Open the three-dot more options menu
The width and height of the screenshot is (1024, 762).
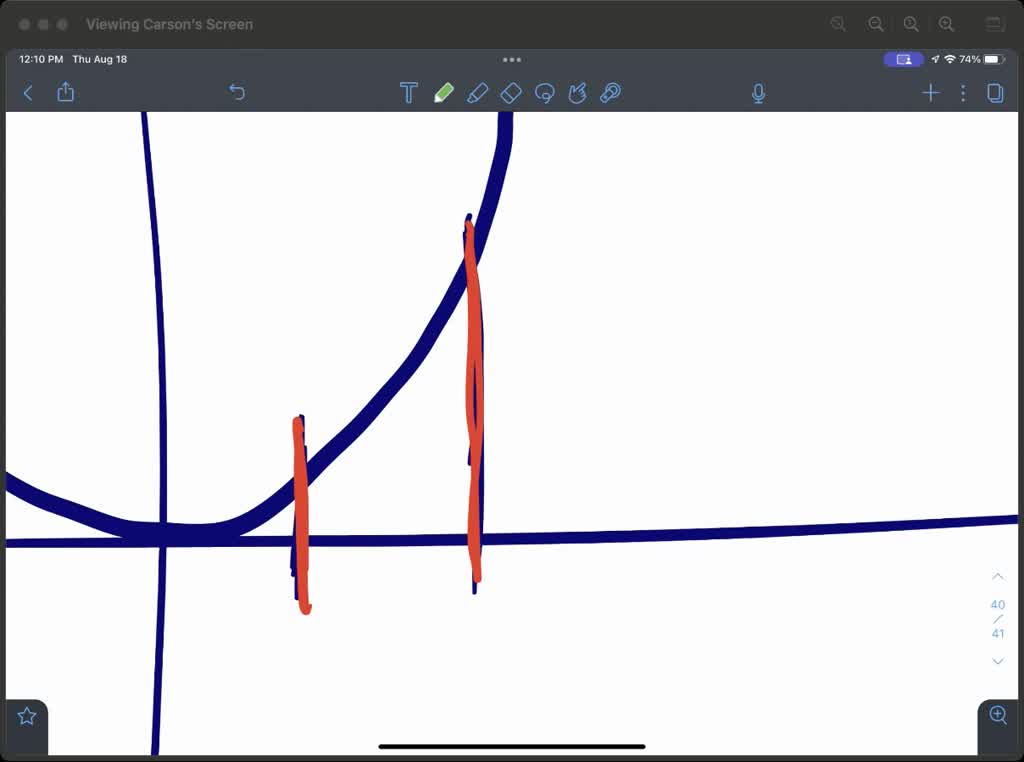pyautogui.click(x=962, y=92)
